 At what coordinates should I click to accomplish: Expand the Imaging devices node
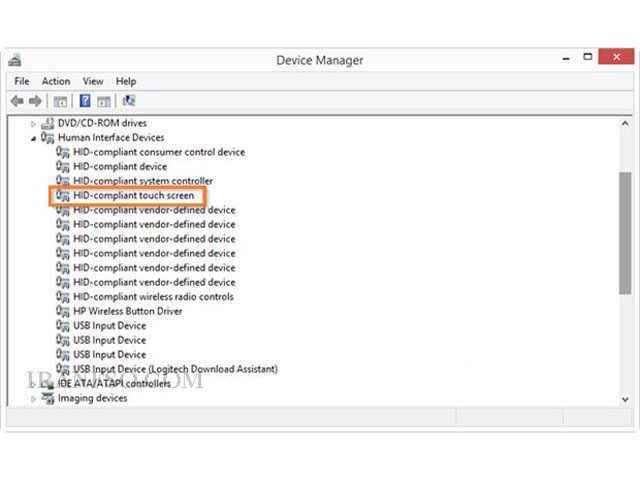33,399
